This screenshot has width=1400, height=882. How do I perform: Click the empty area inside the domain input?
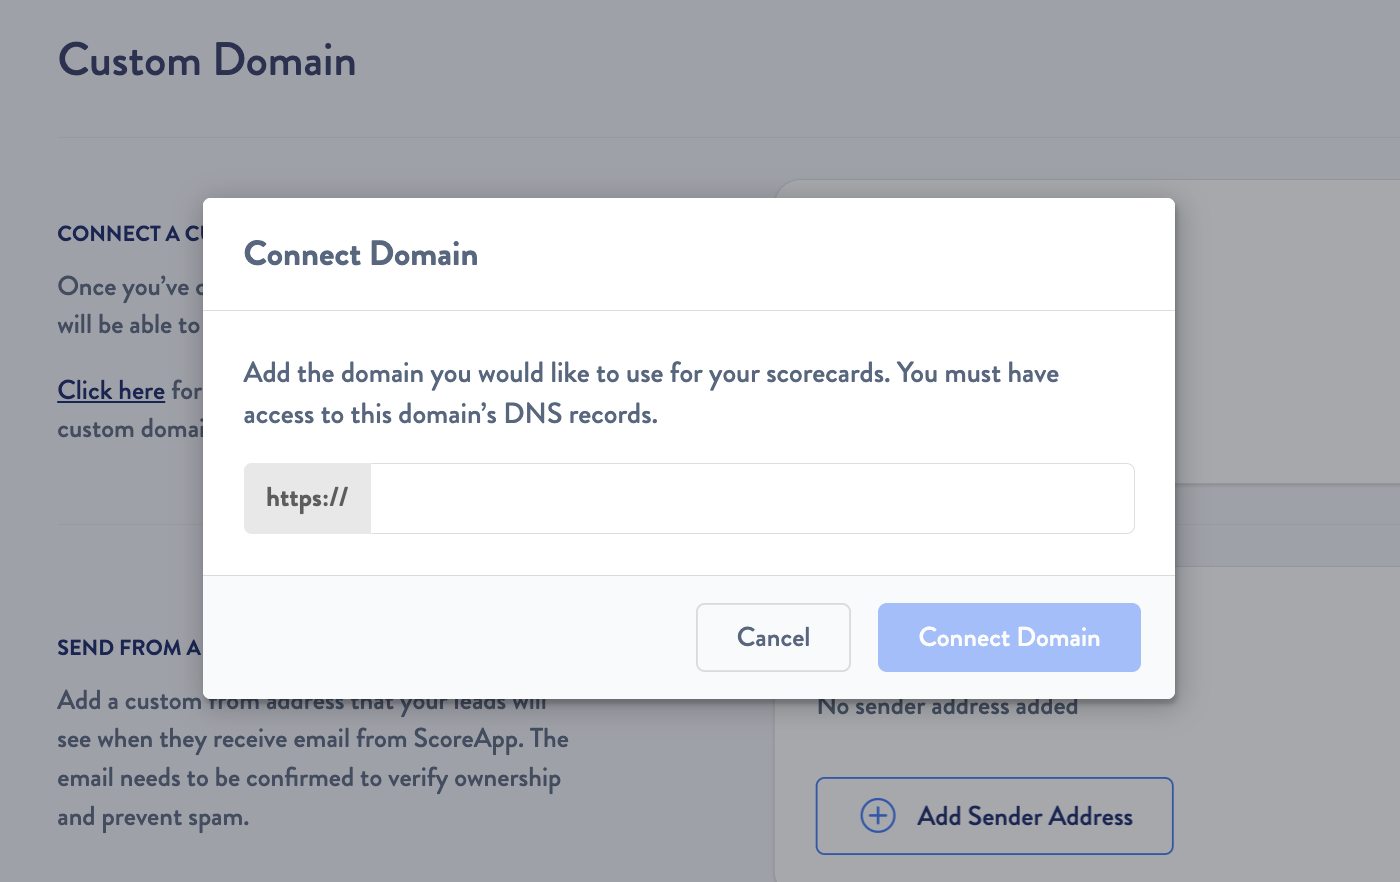pos(750,498)
